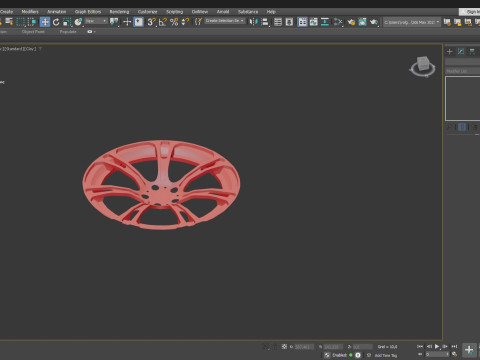Click the current frame number field
Viewport: 480px width, 360px height.
pos(436,354)
